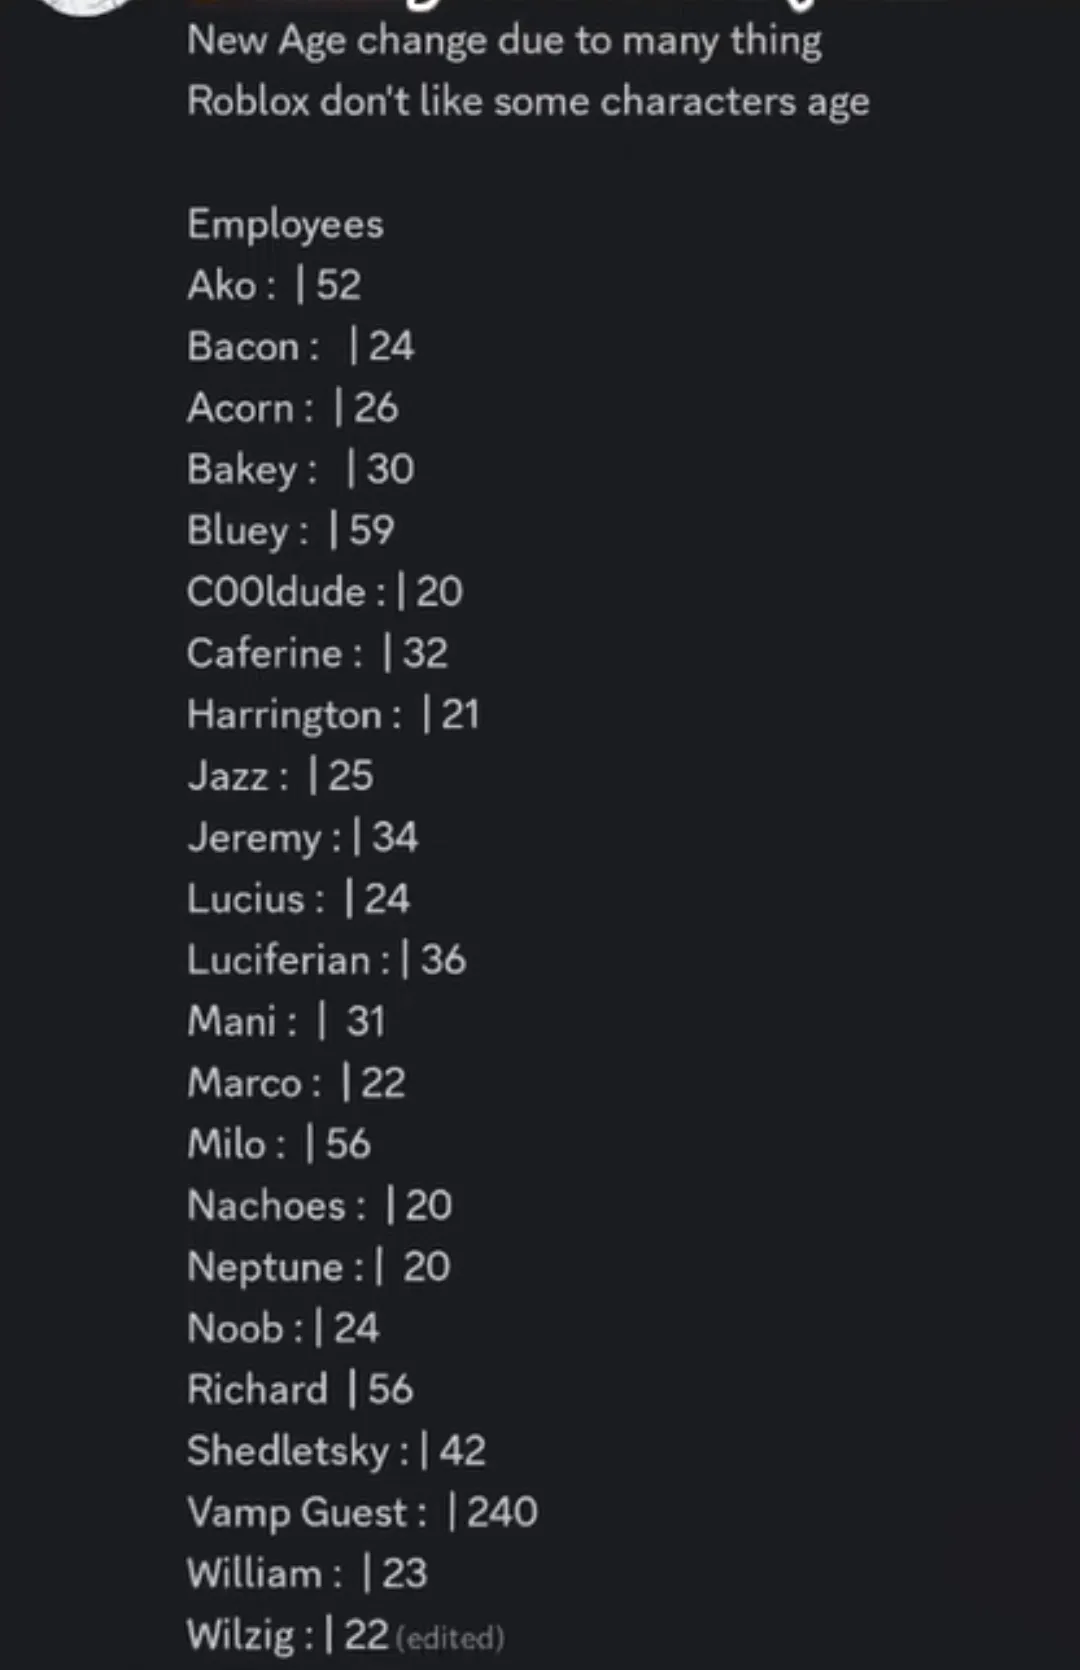Select the 'Bluey : | 59' line
The width and height of the screenshot is (1080, 1670).
[290, 531]
